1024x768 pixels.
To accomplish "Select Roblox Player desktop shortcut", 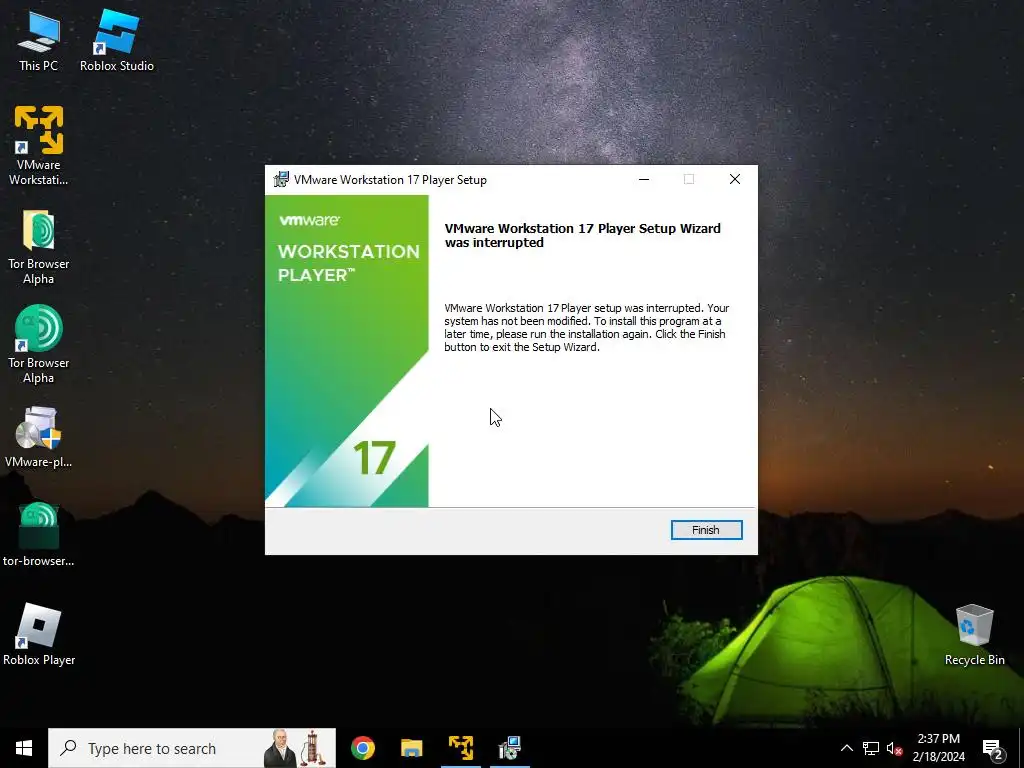I will pos(39,634).
